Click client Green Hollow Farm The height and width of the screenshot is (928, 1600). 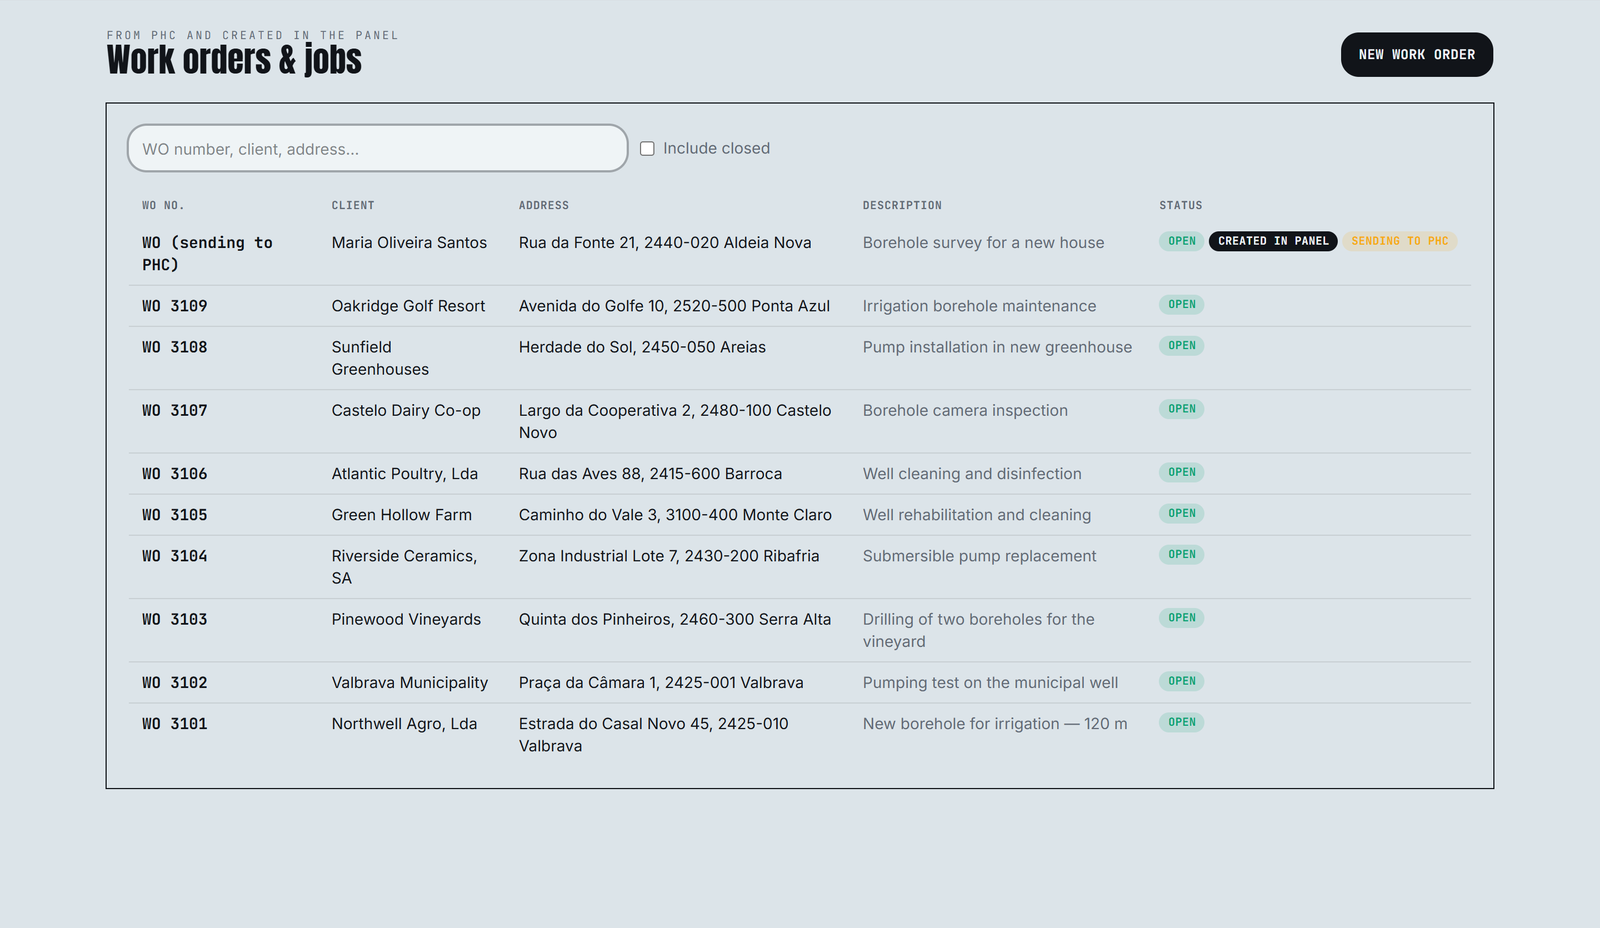tap(402, 515)
